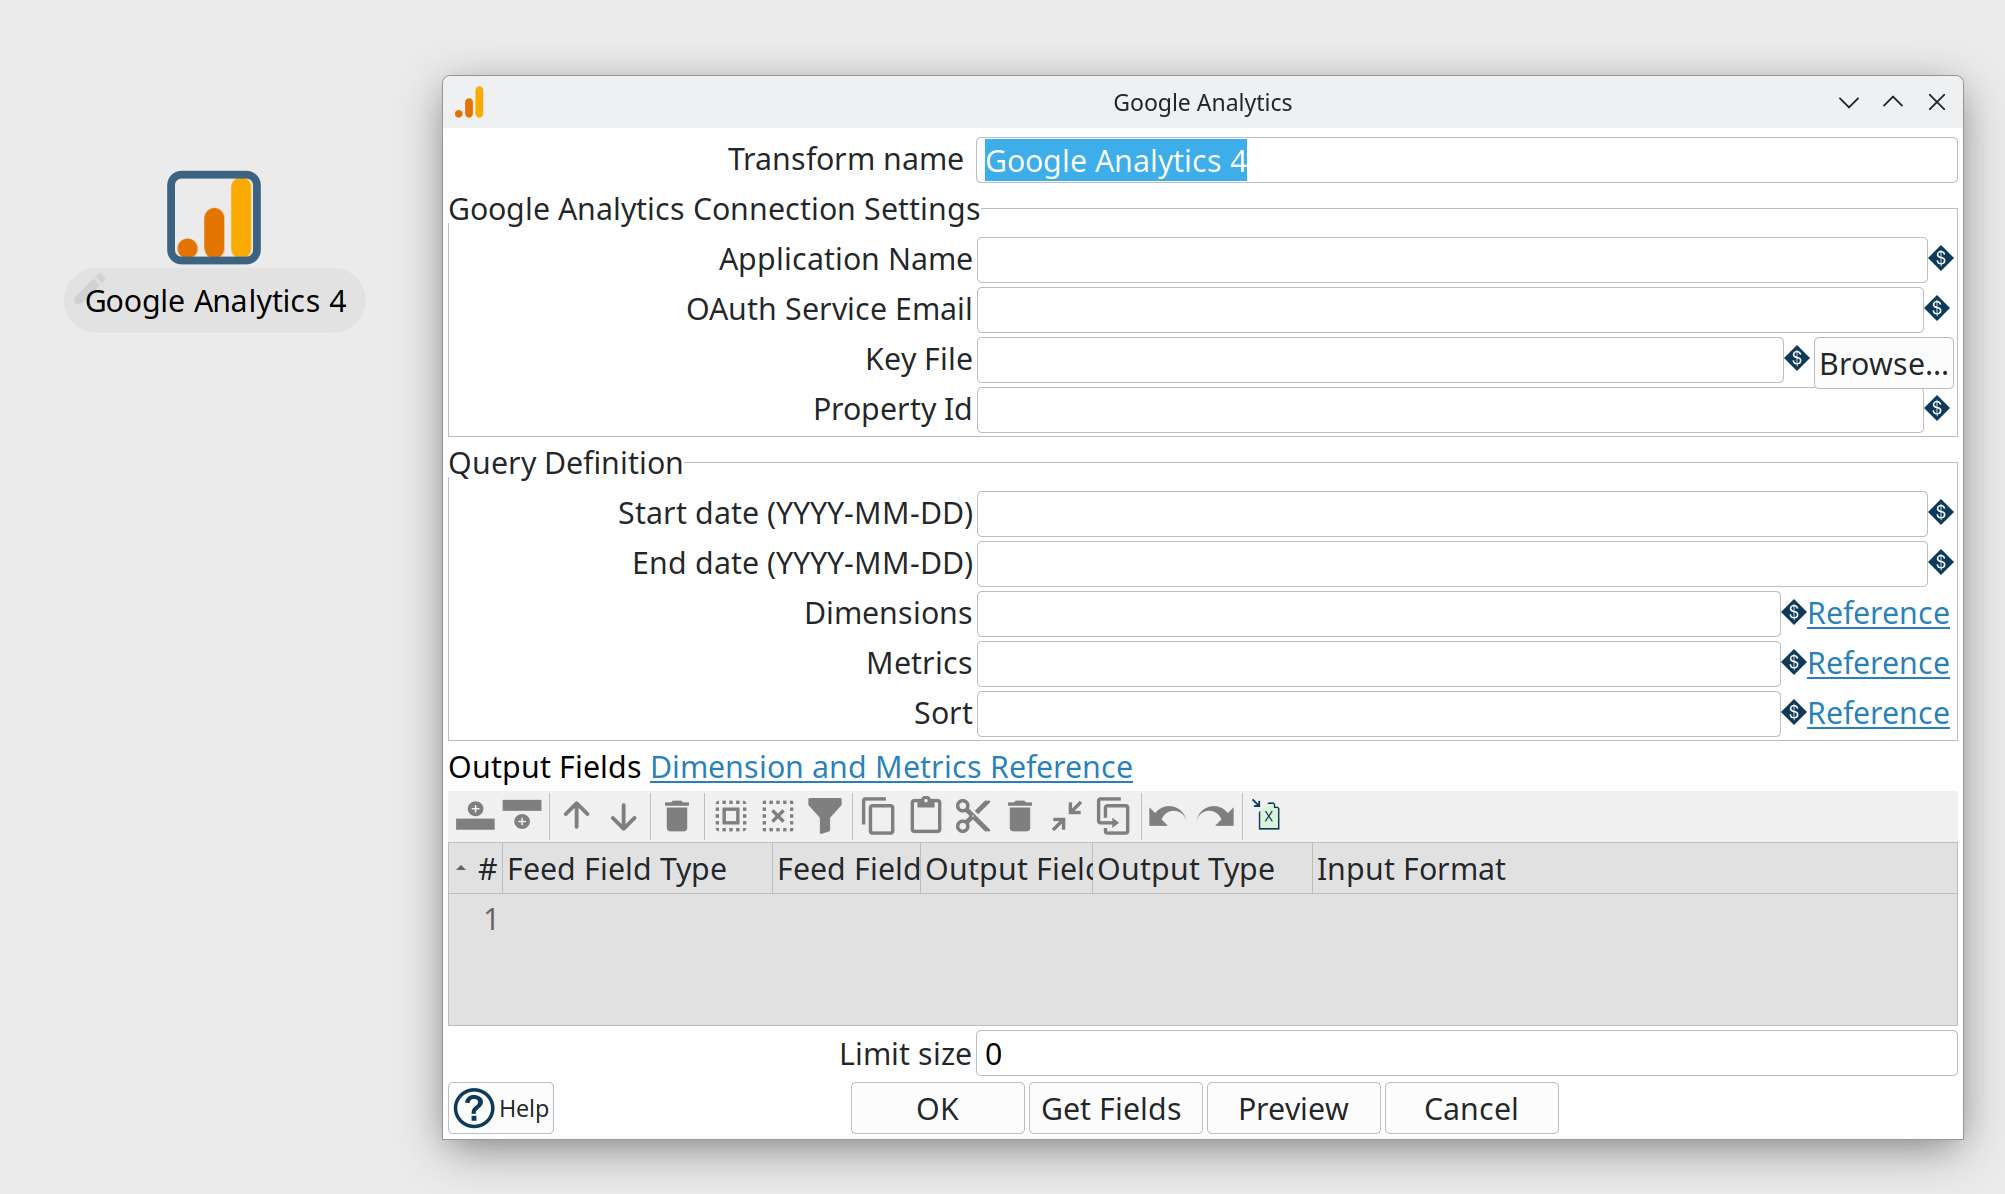Click the move row down arrow
This screenshot has height=1194, width=2005.
click(623, 816)
